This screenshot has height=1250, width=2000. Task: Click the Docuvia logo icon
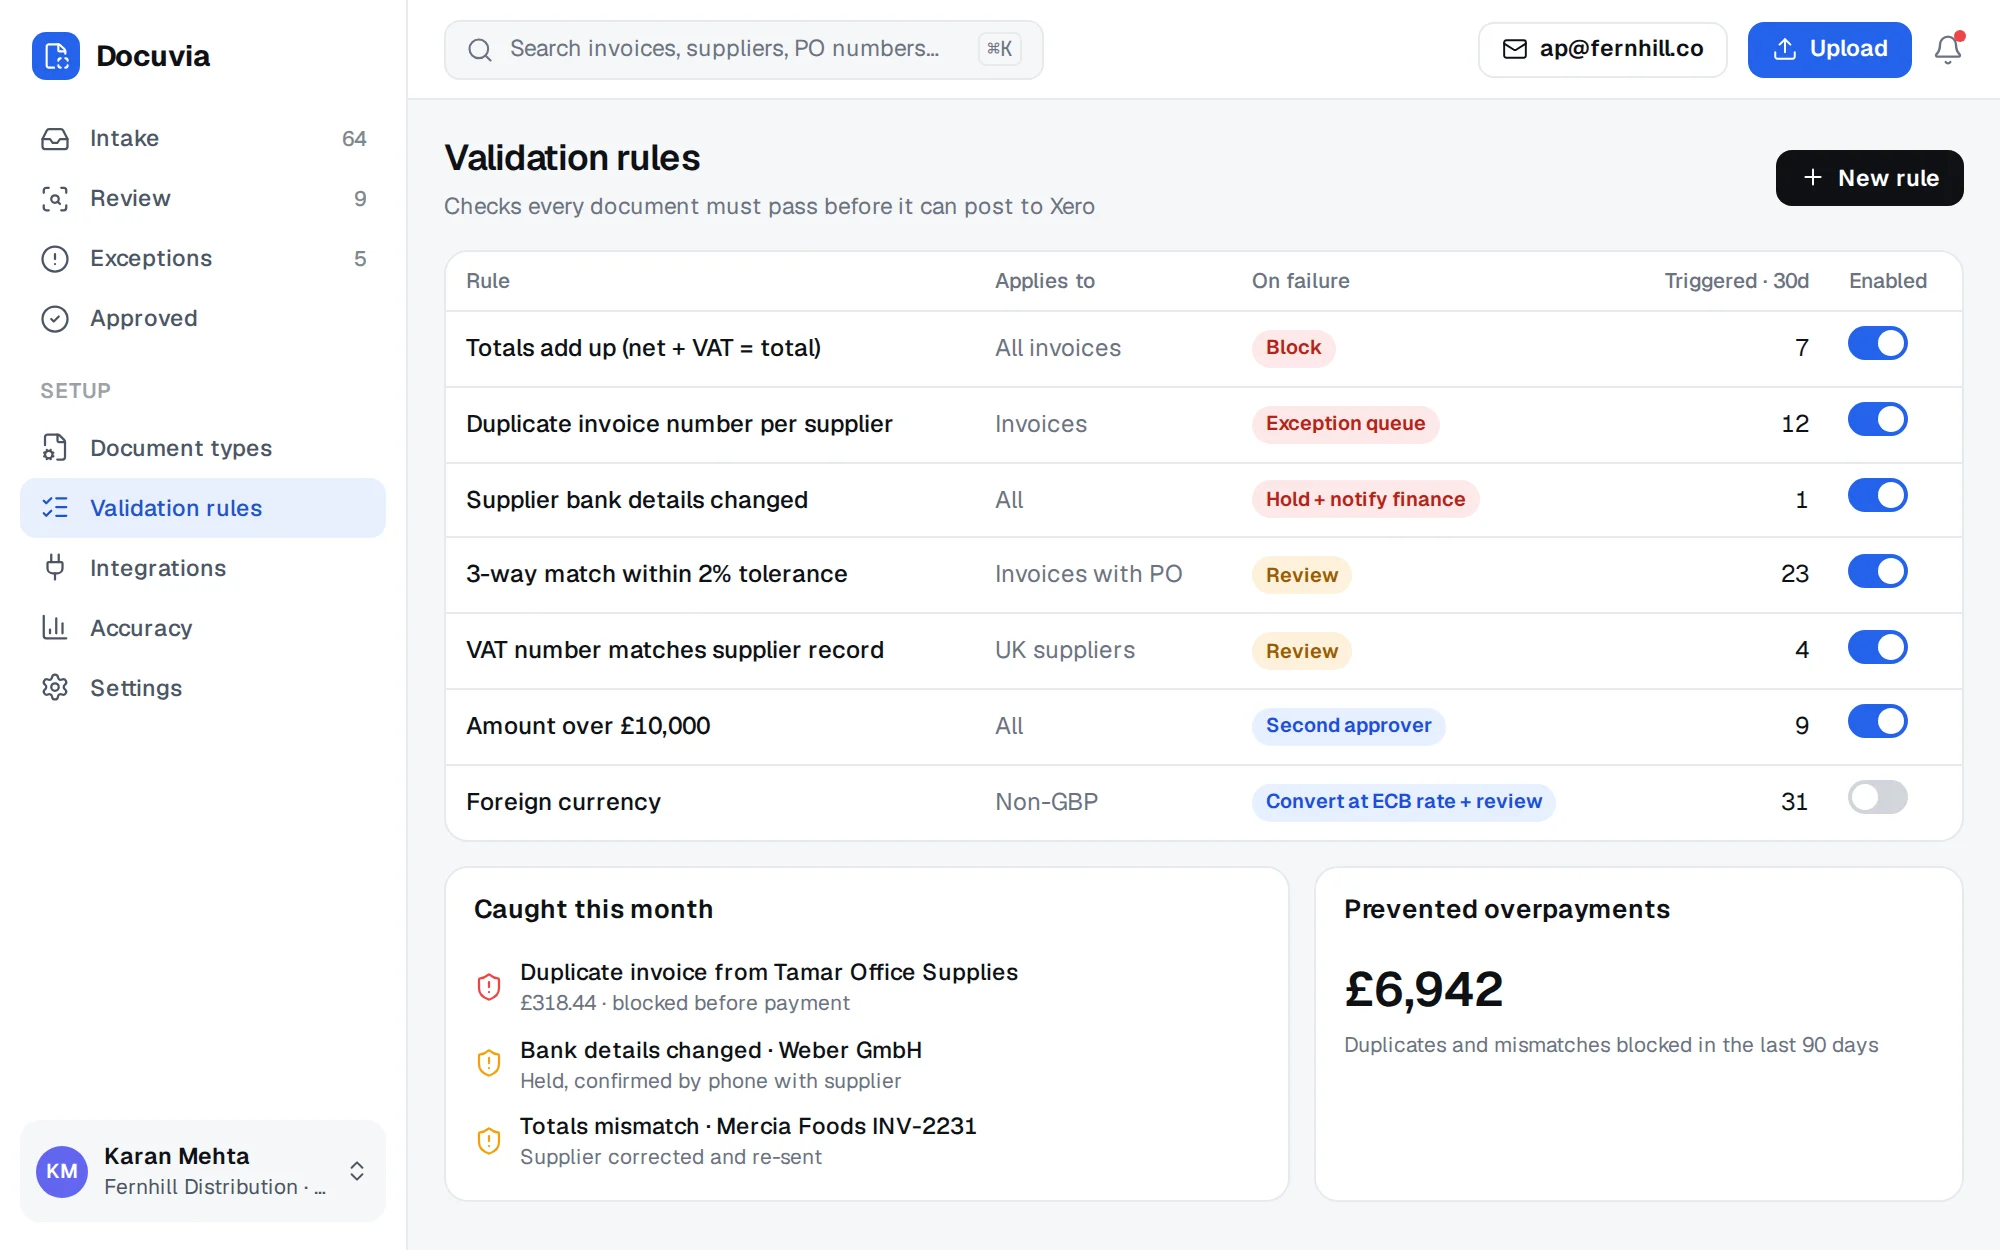(x=56, y=56)
